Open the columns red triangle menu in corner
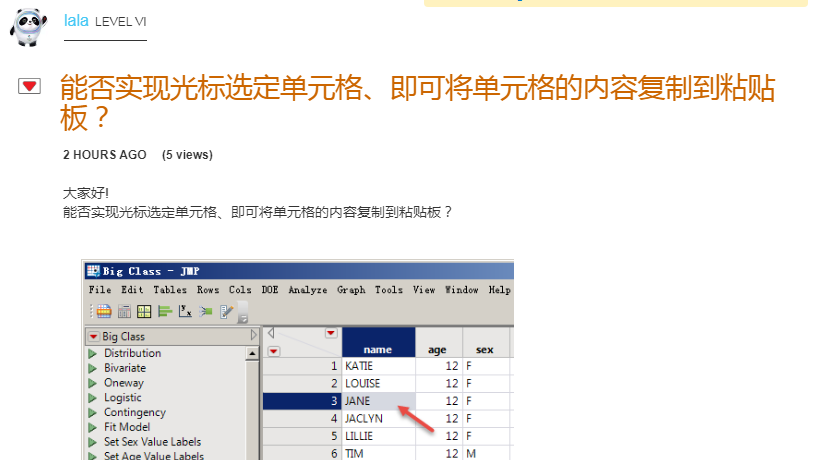 tap(331, 333)
